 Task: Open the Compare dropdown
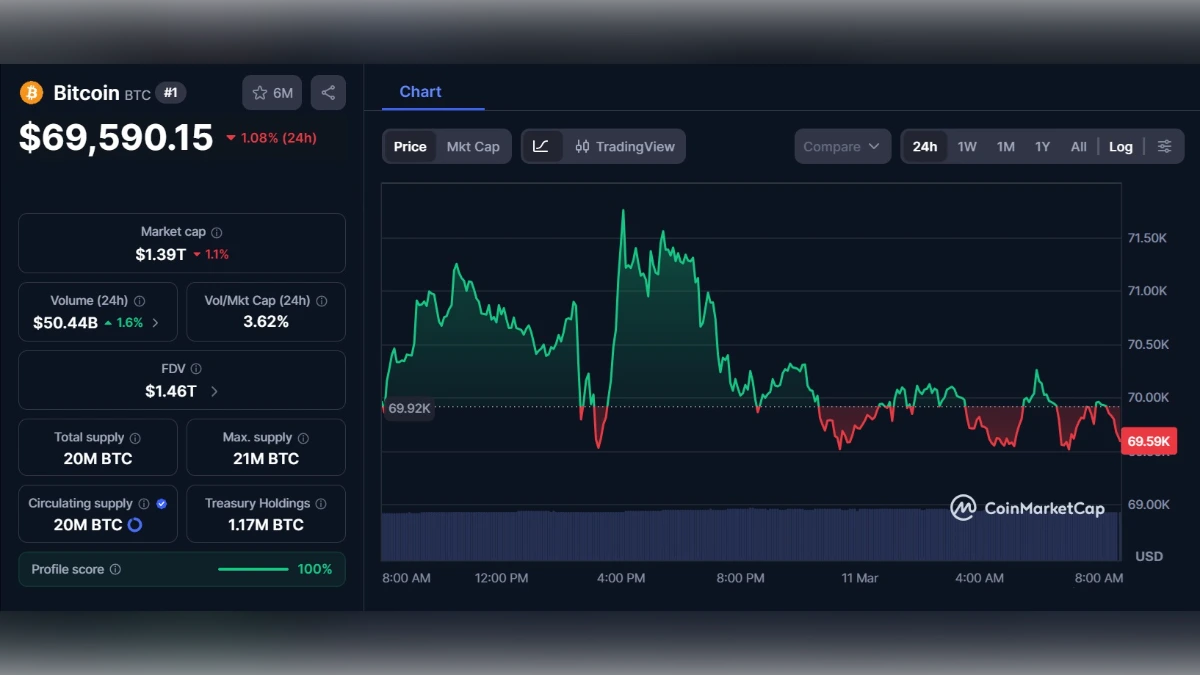tap(842, 146)
